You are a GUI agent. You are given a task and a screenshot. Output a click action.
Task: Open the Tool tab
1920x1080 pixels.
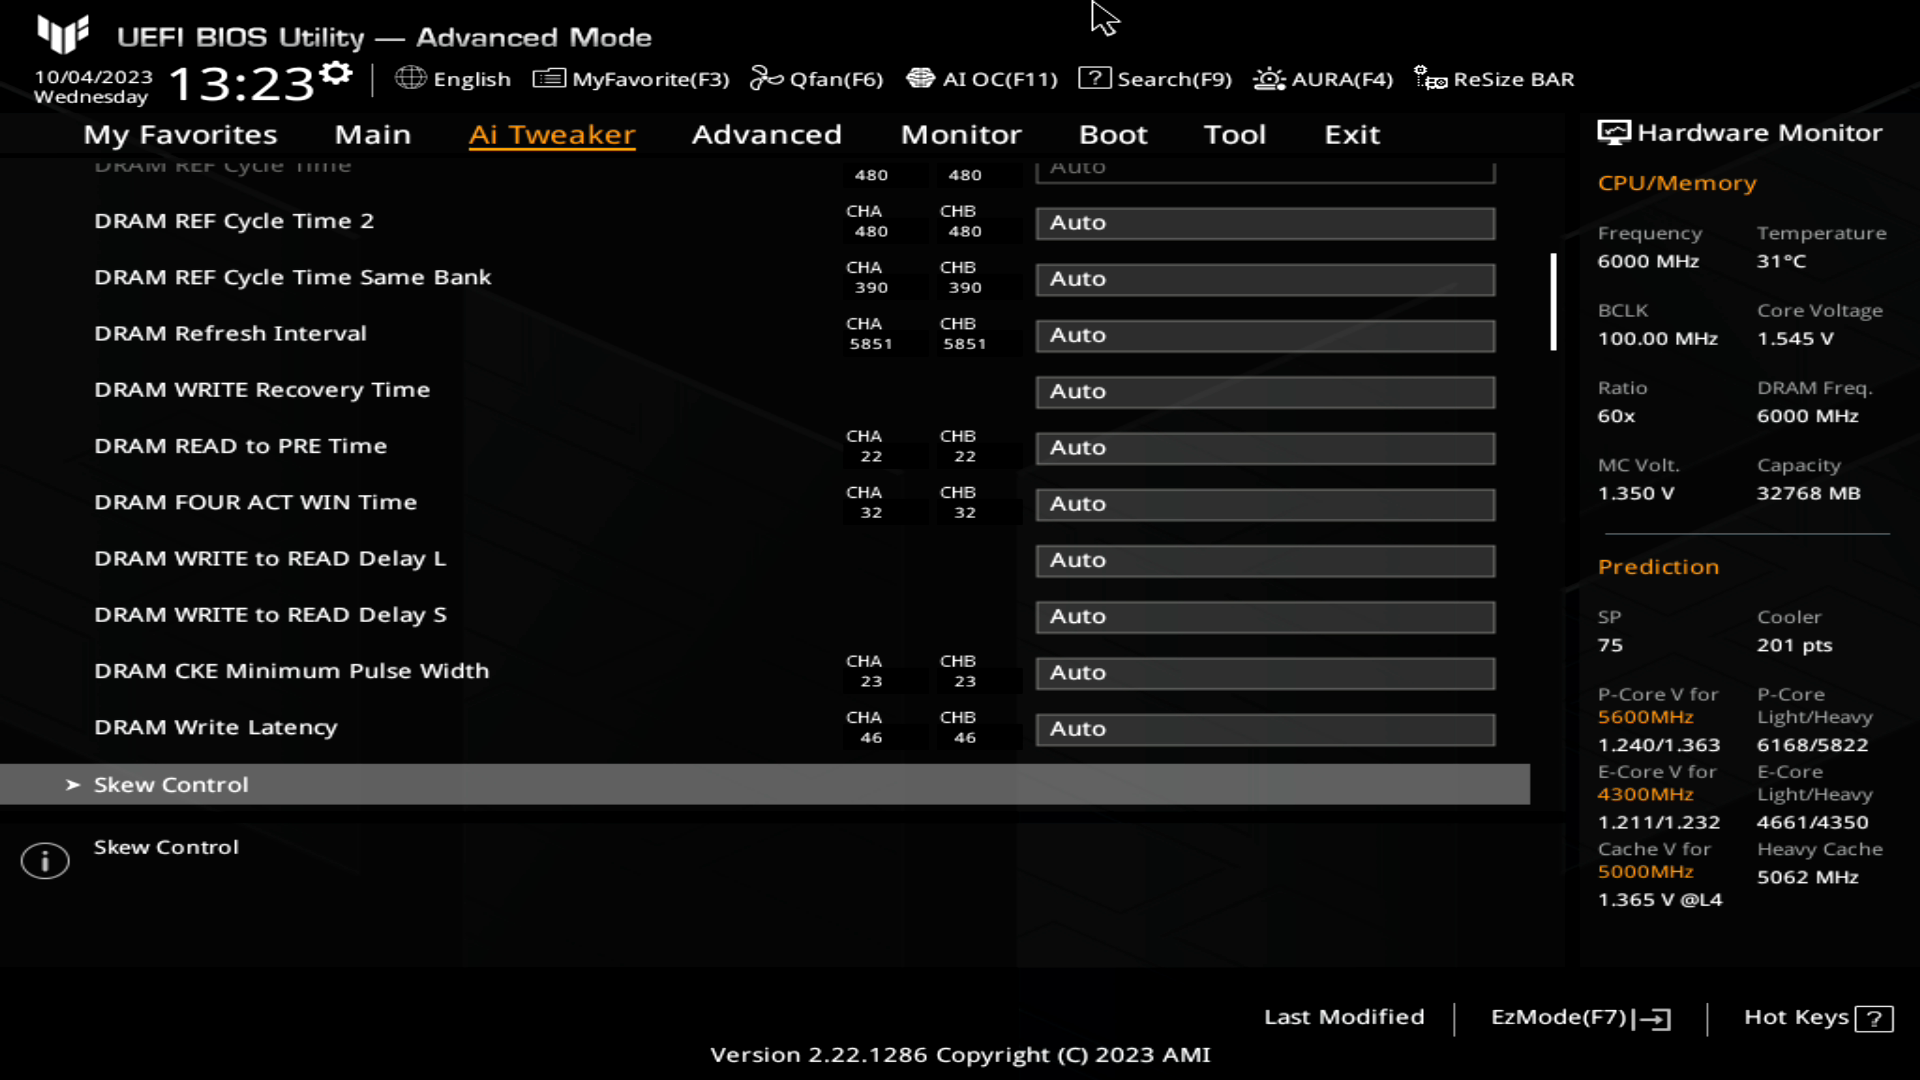pyautogui.click(x=1235, y=134)
